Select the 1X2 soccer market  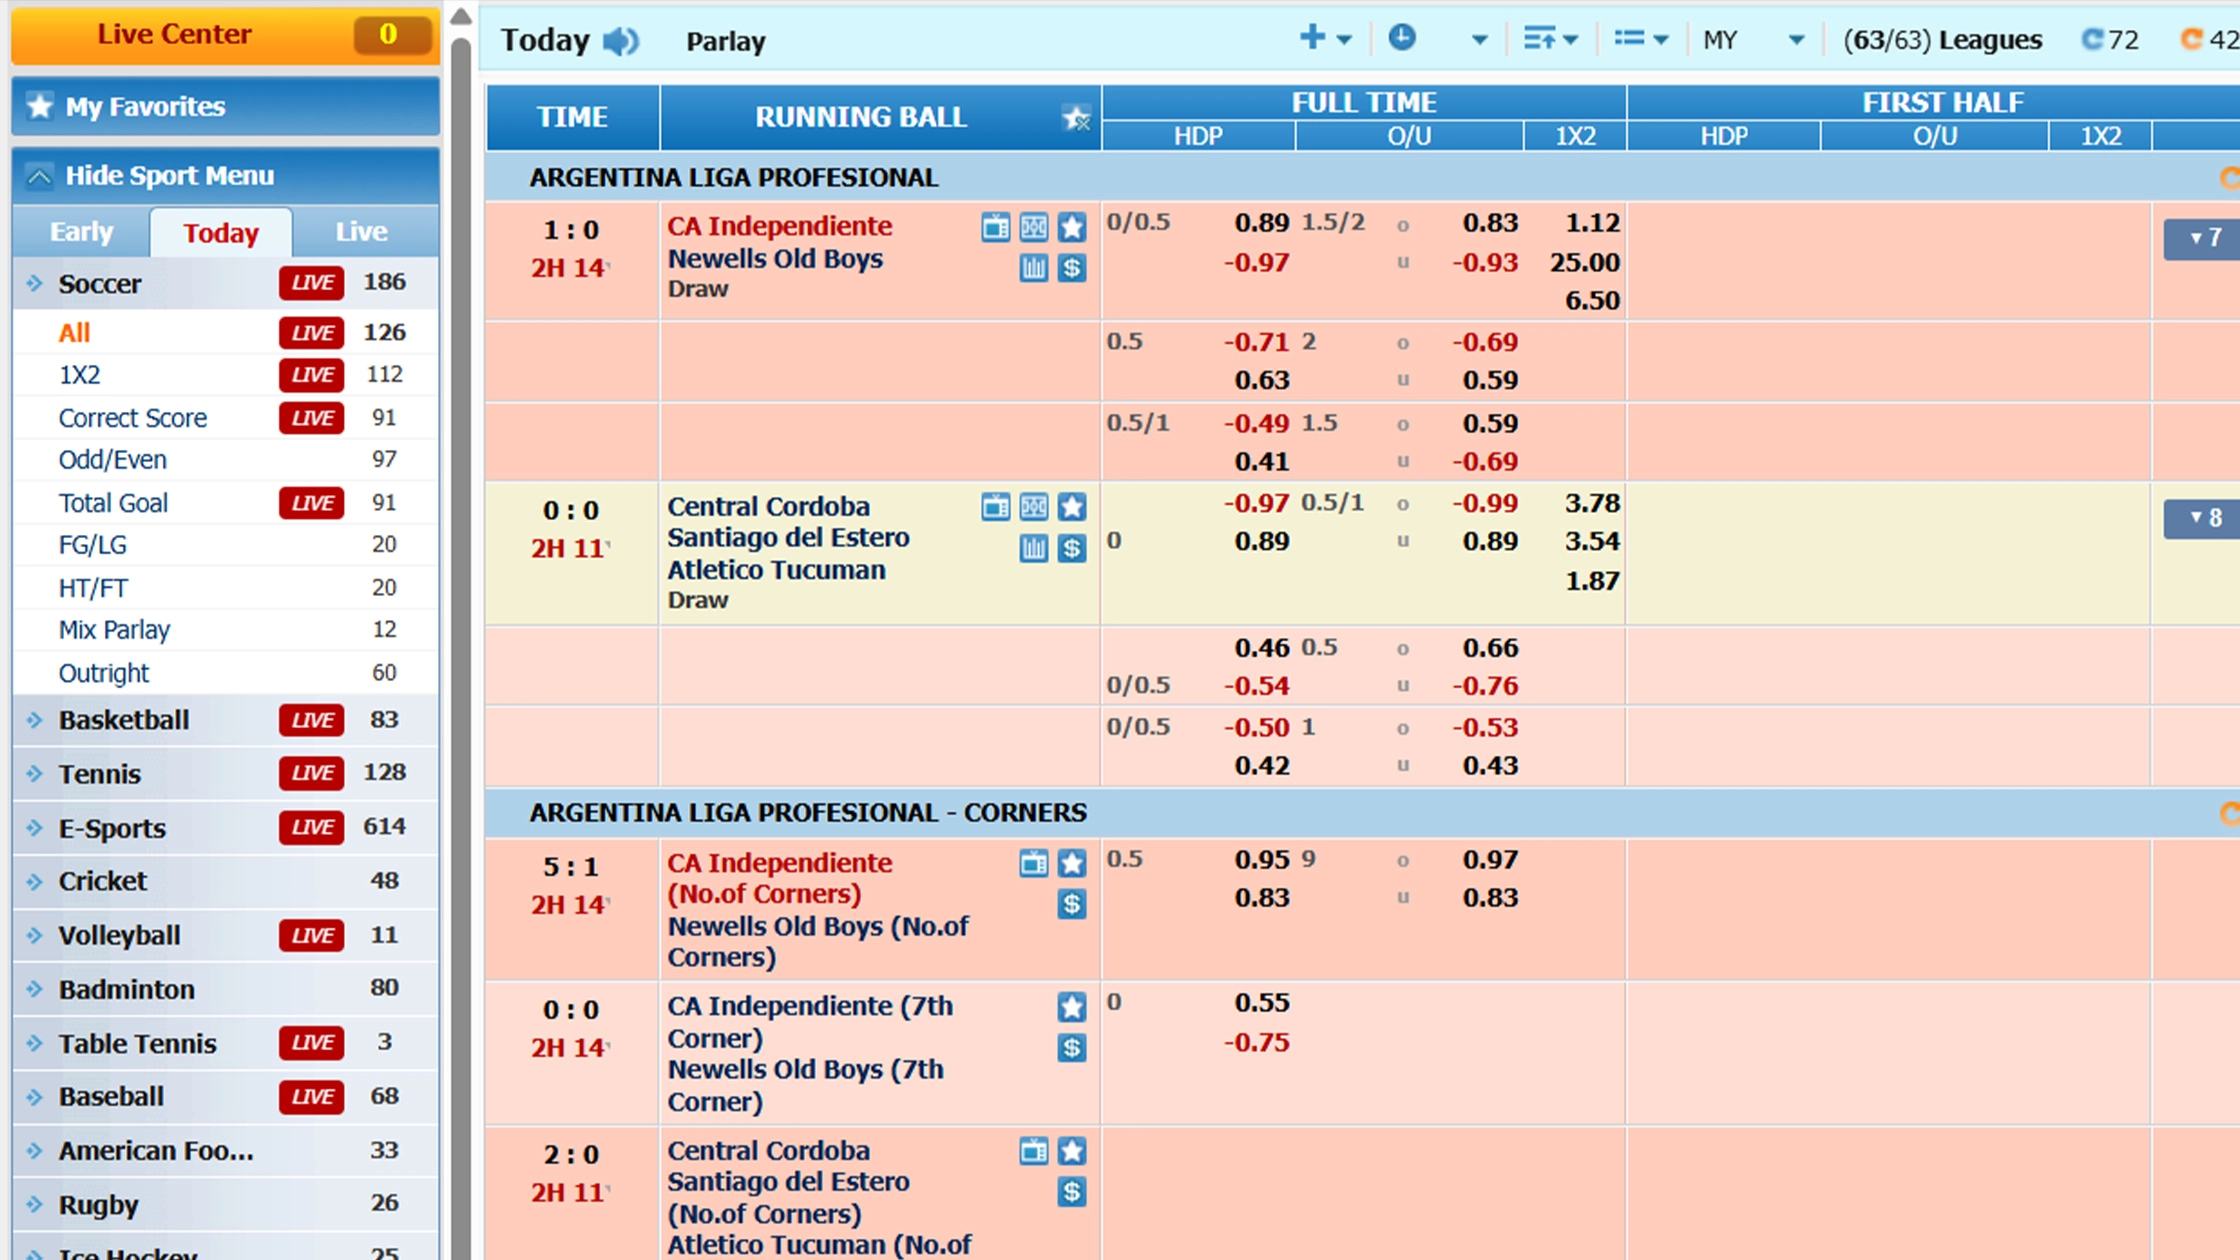(225, 375)
